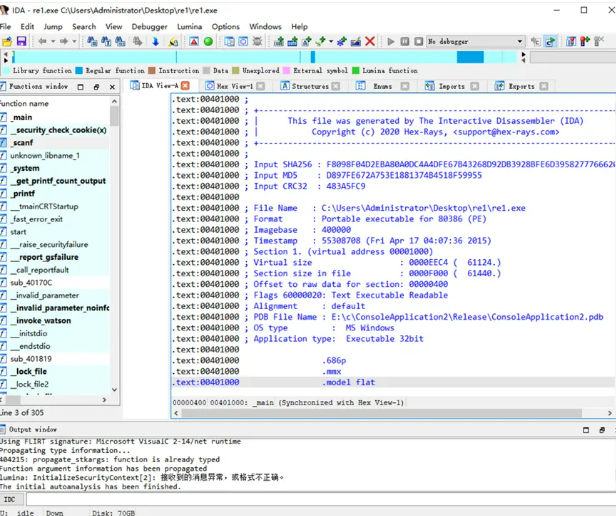Click the third binoculars search icon
616x516 pixels.
pos(120,41)
